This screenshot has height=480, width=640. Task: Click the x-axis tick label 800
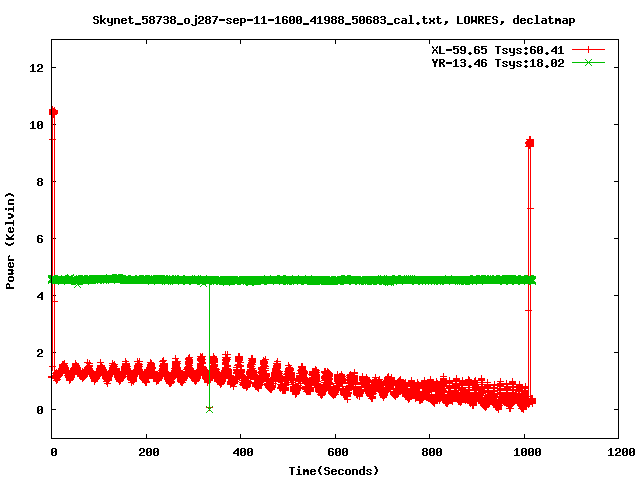432,452
